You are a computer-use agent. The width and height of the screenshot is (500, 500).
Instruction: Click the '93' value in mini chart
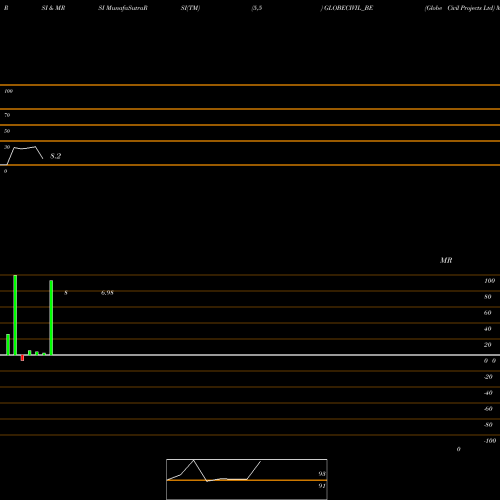[x=322, y=474]
